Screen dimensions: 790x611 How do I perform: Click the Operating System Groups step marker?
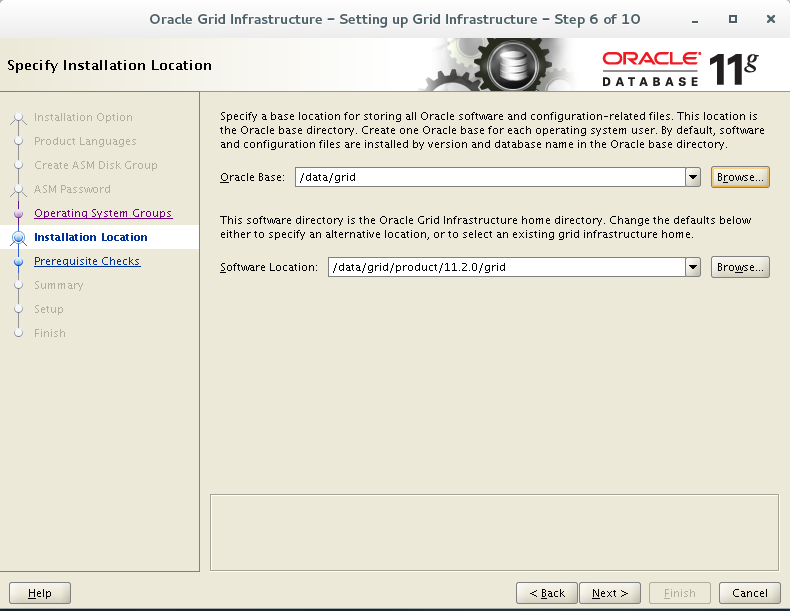point(19,214)
